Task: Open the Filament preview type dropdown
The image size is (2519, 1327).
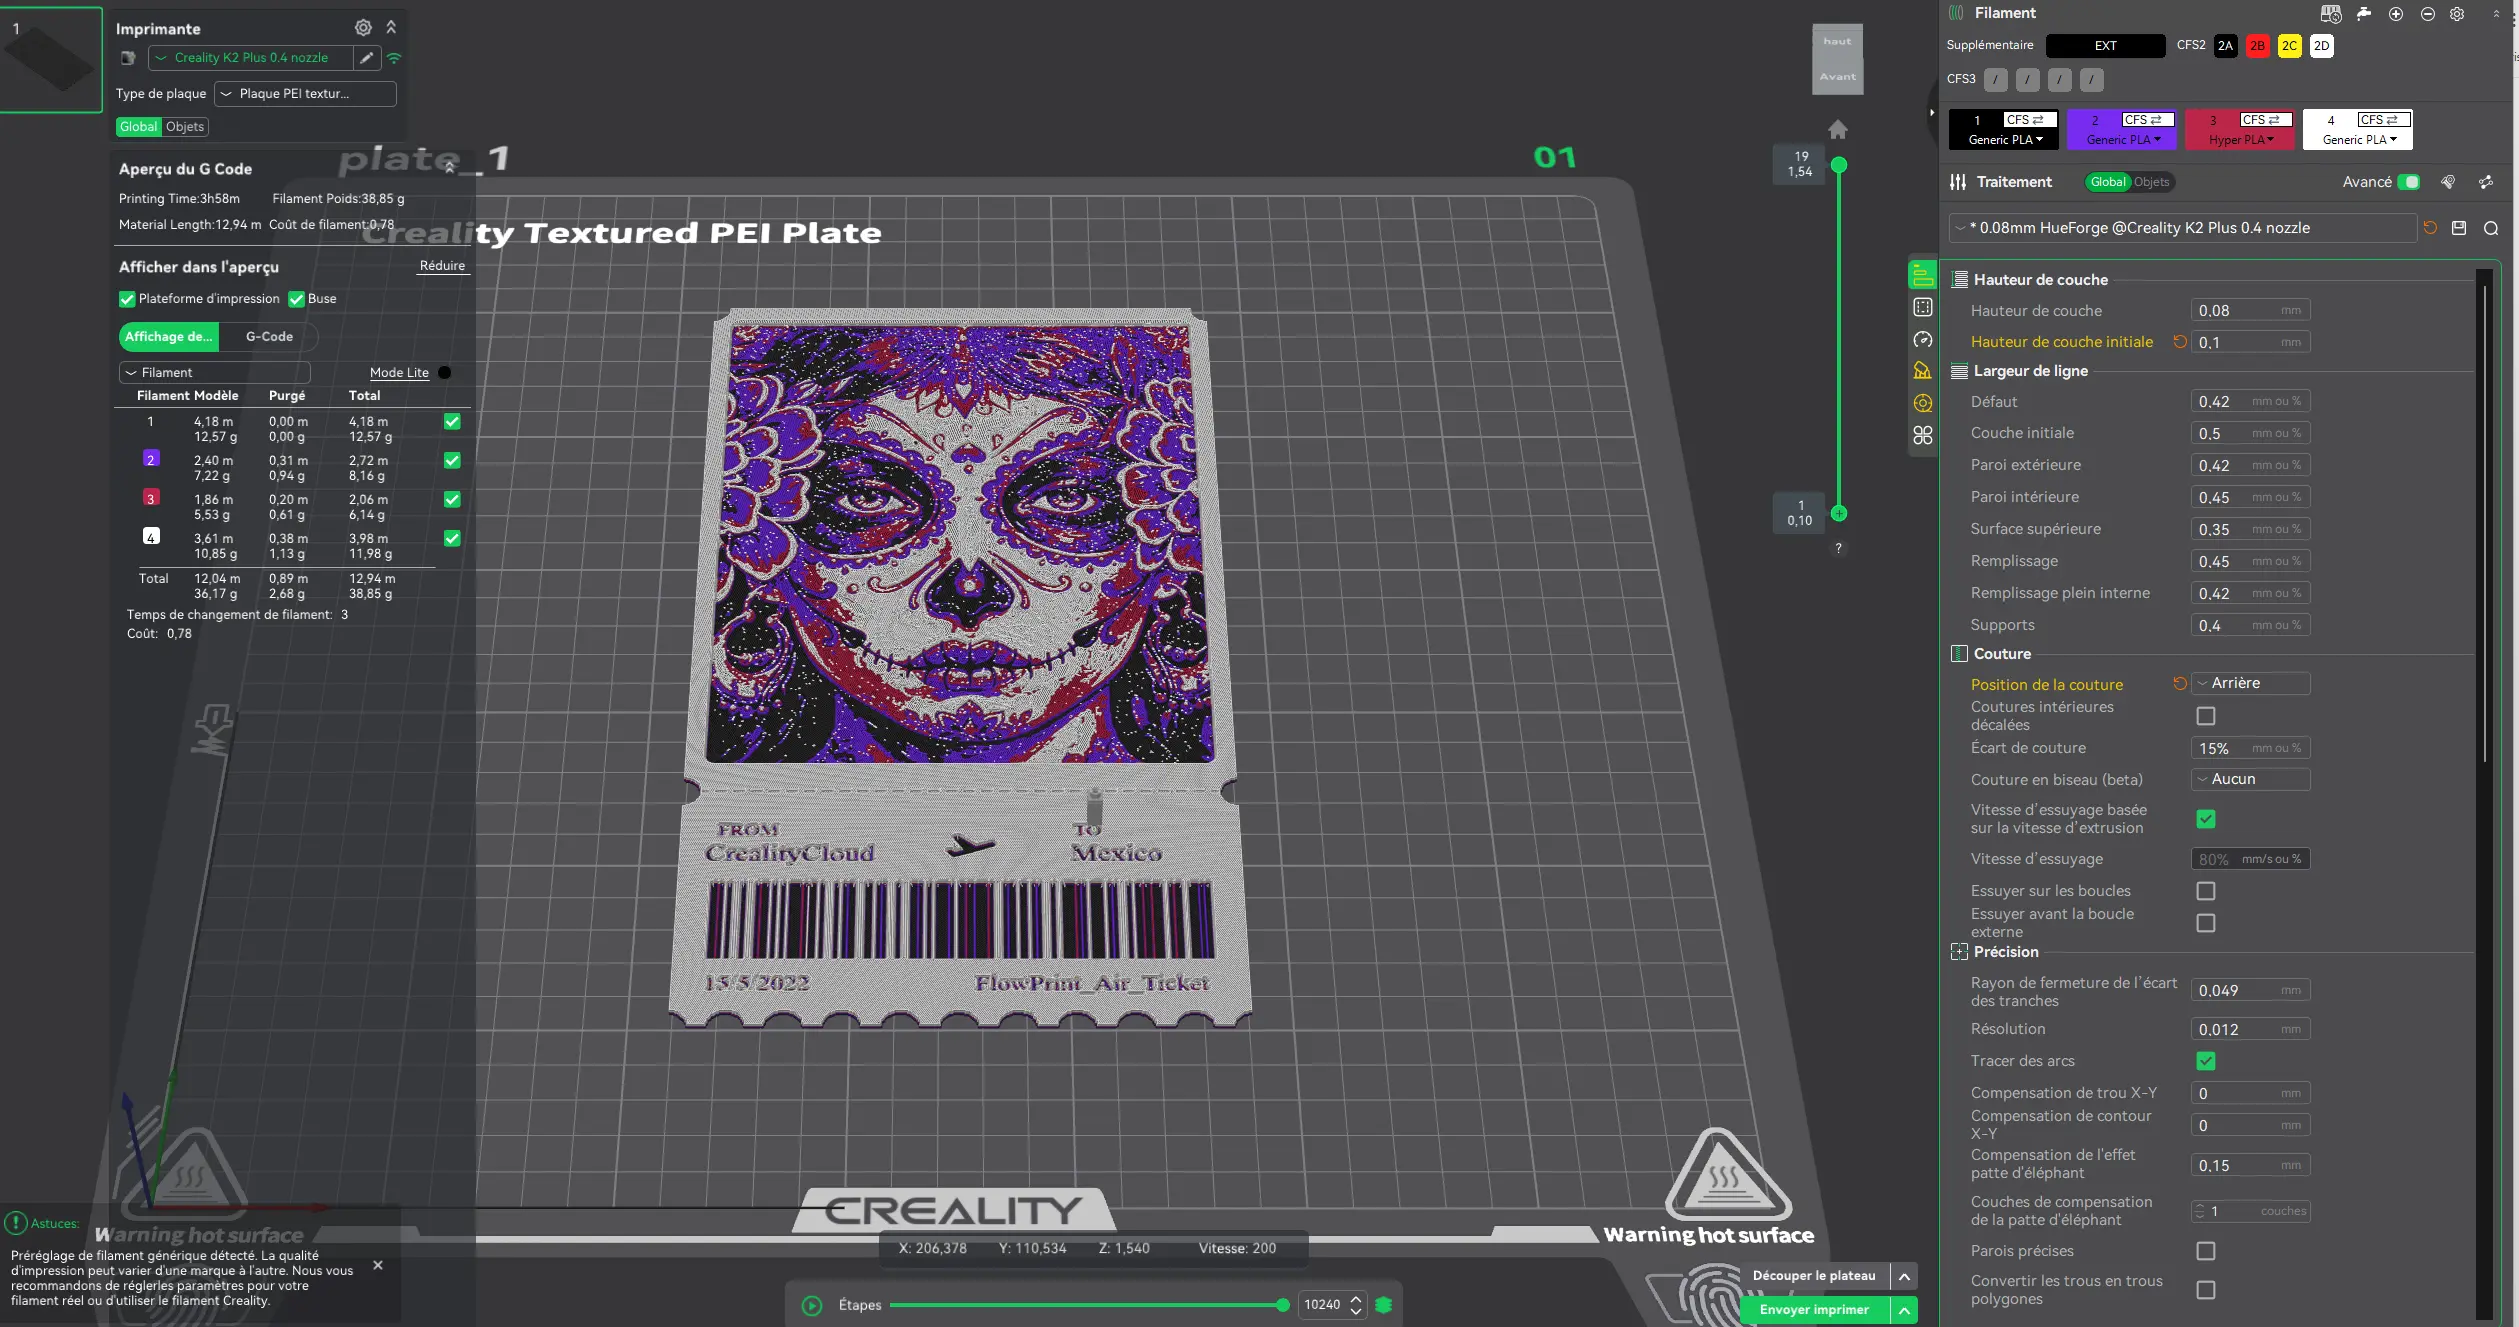Action: 215,373
